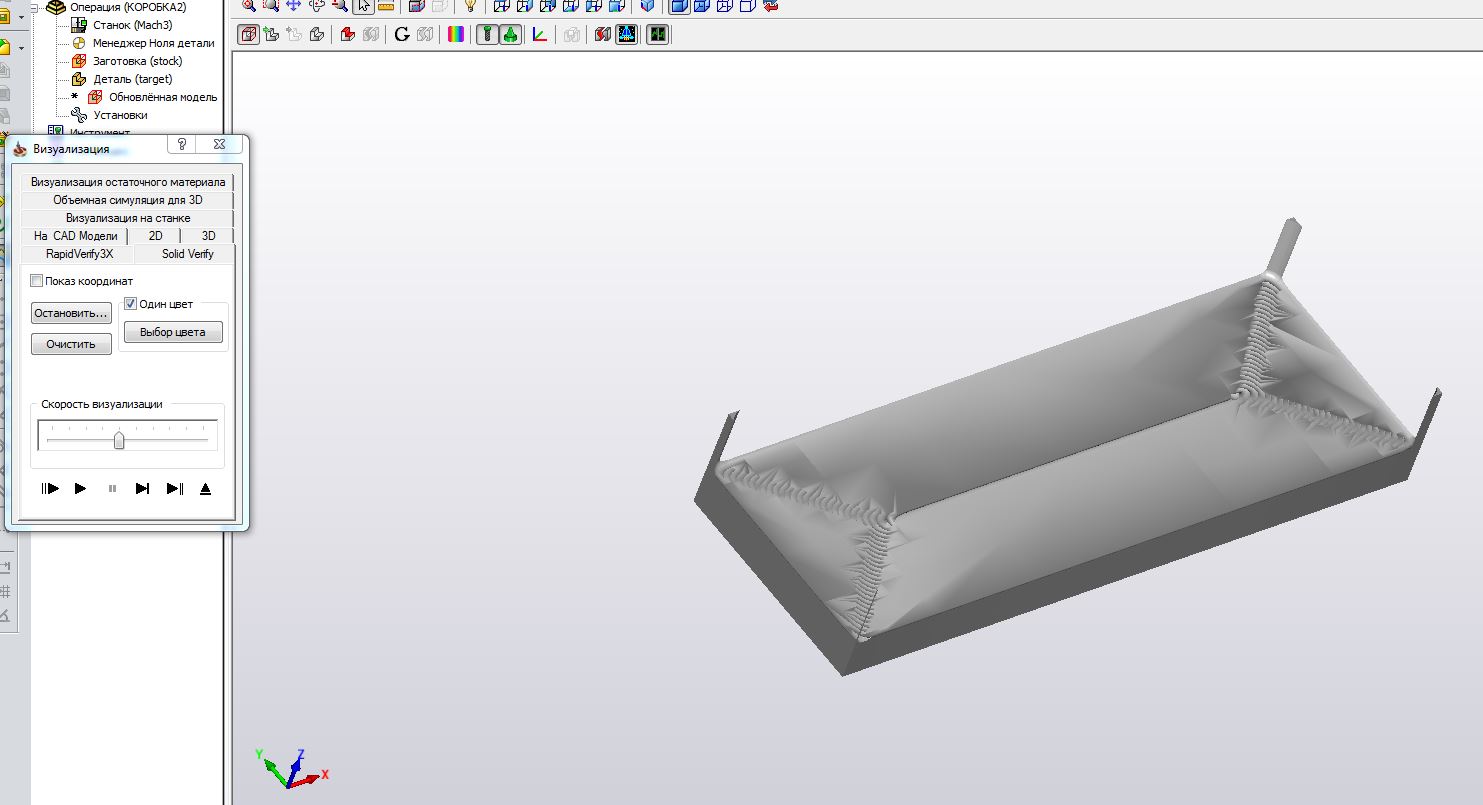Viewport: 1483px width, 805px height.
Task: Click the rotate view icon beside pan arrows
Action: point(317,5)
